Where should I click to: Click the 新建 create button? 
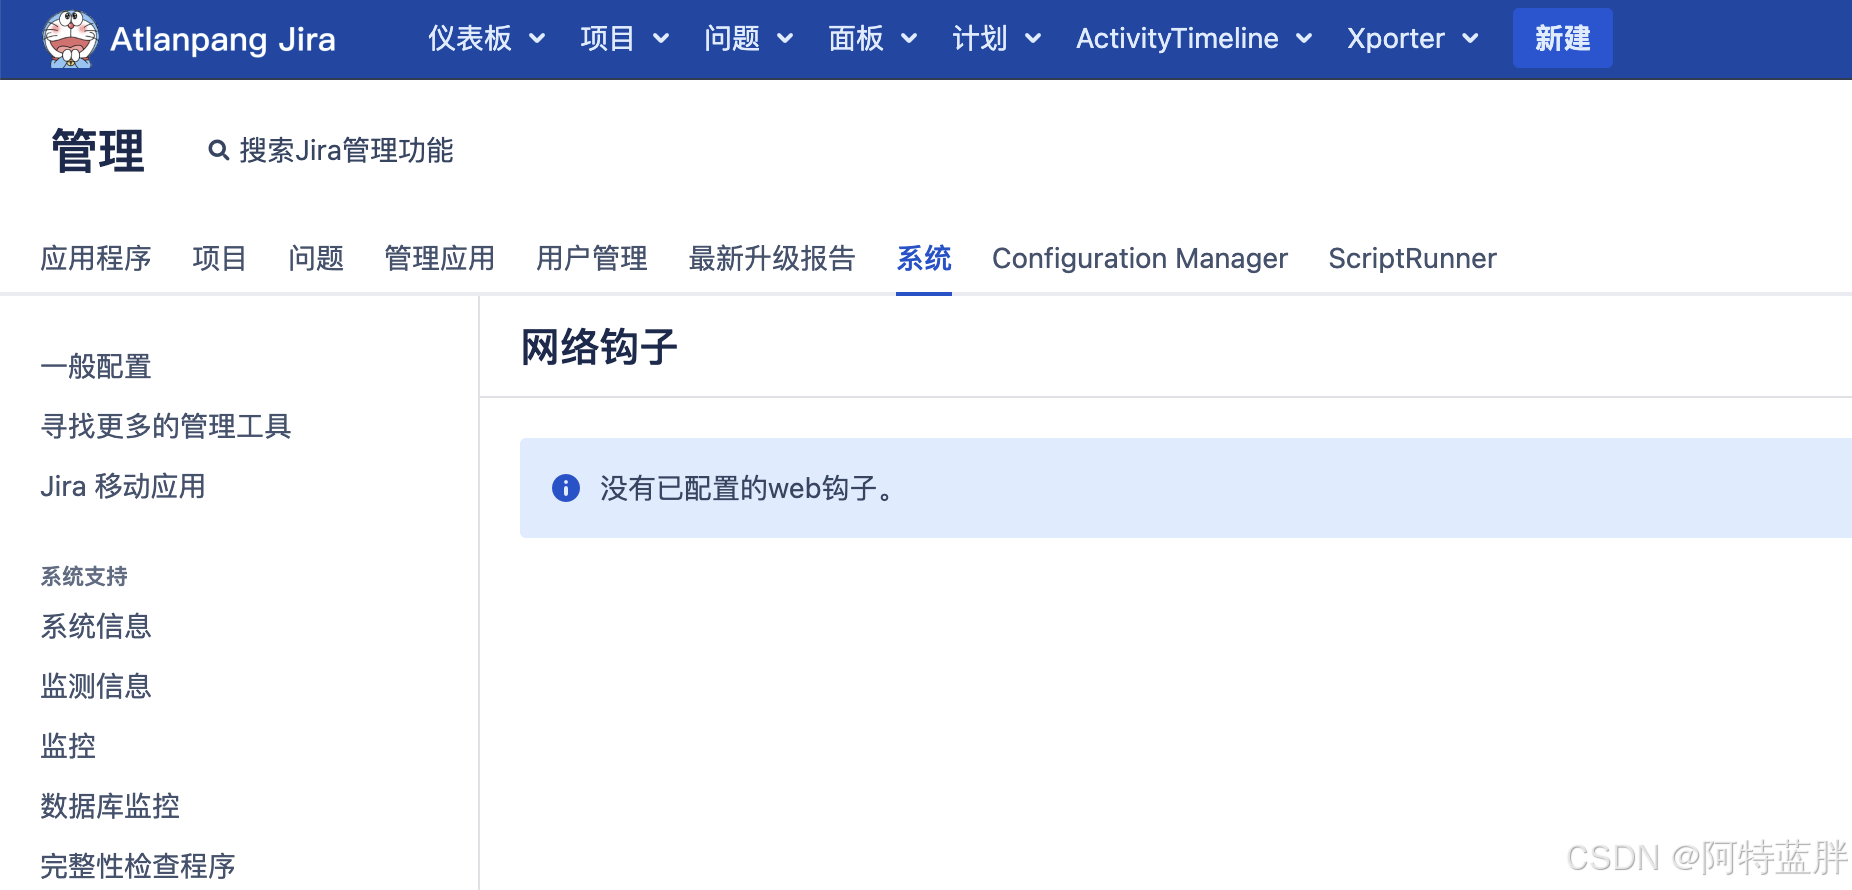tap(1563, 39)
